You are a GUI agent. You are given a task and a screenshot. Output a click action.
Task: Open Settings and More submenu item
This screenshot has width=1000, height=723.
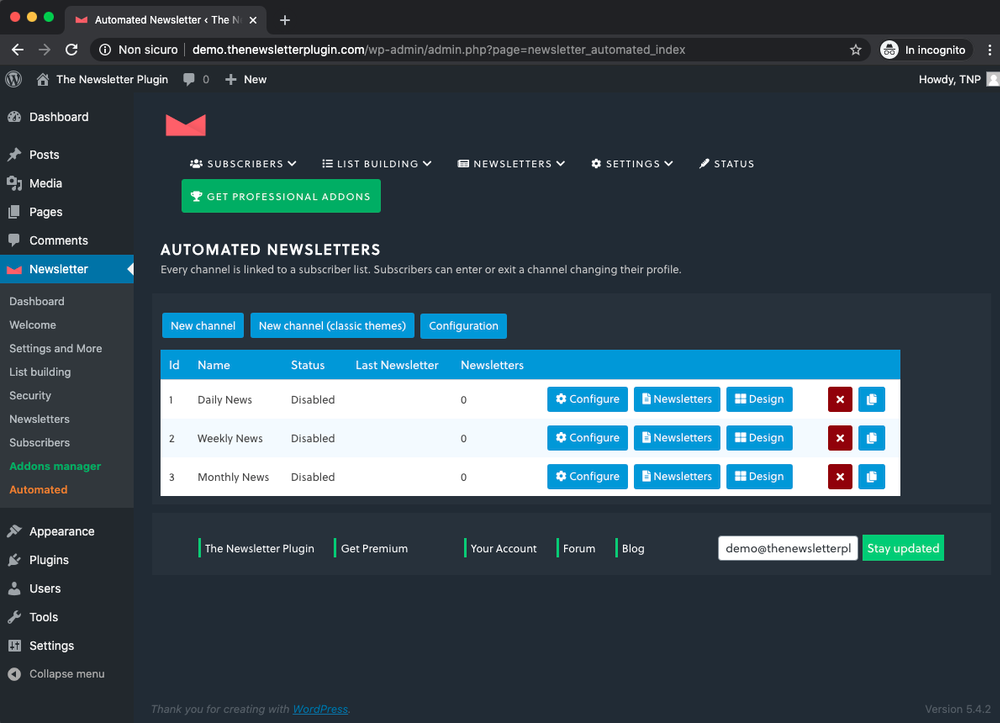[x=55, y=348]
